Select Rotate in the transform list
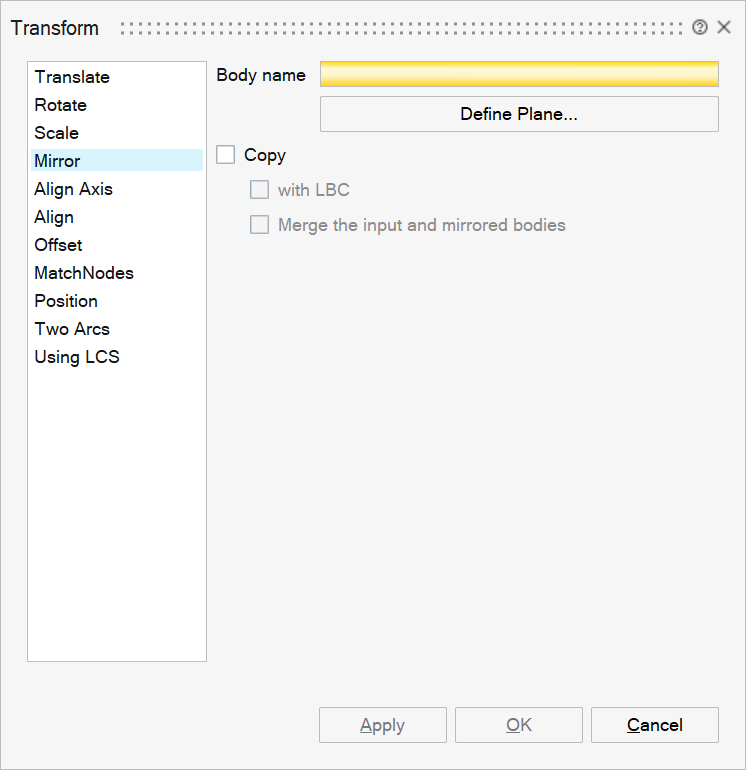Viewport: 746px width, 770px height. [60, 105]
